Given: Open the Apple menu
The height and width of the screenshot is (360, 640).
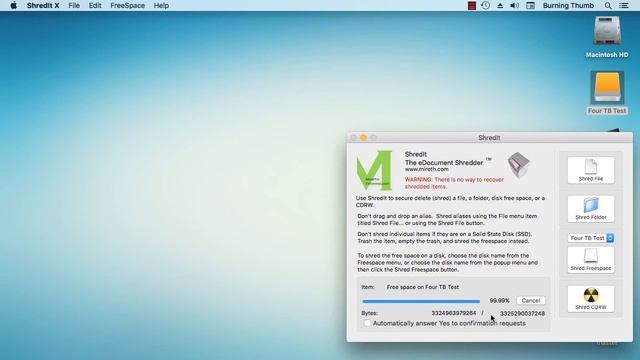Looking at the screenshot, I should pos(13,6).
